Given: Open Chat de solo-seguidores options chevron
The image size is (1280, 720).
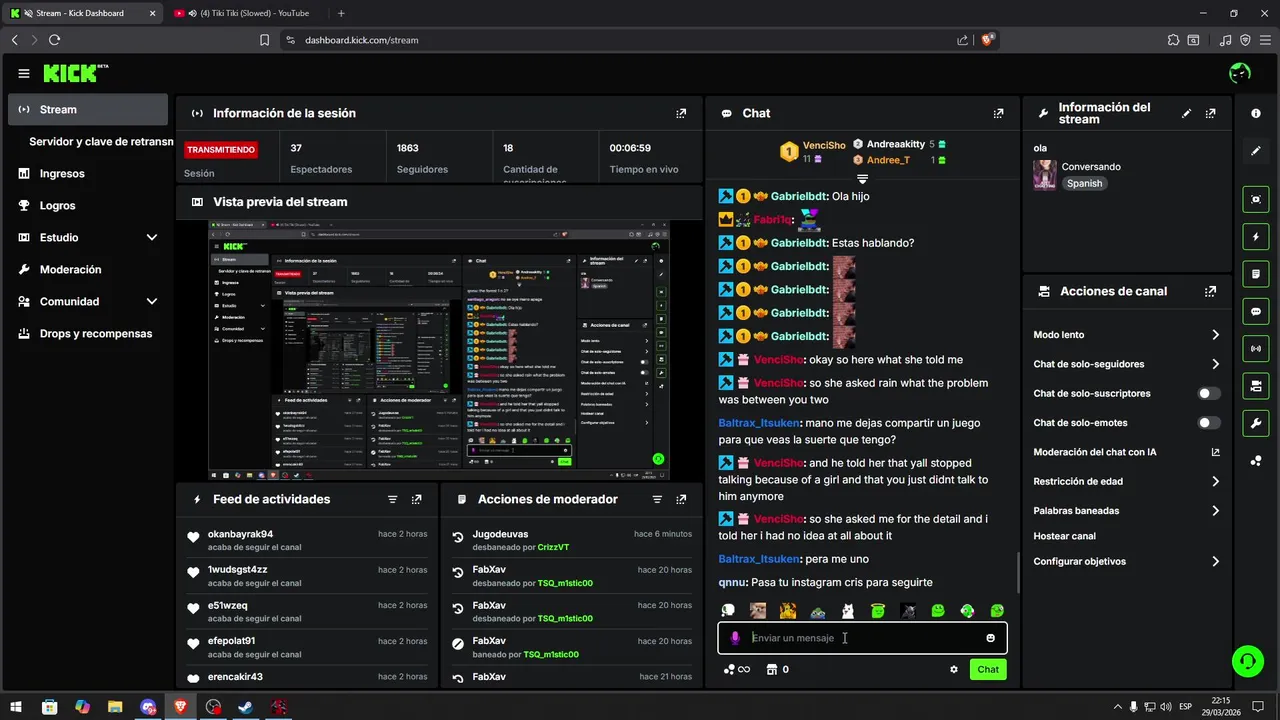Looking at the screenshot, I should tap(1215, 364).
